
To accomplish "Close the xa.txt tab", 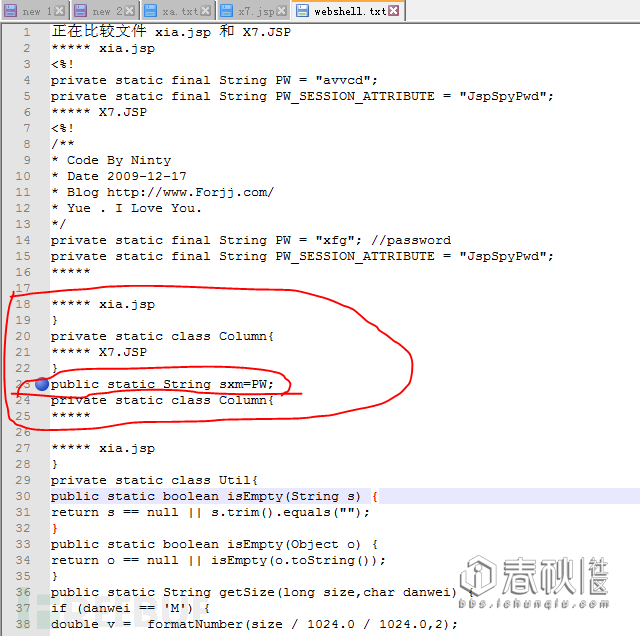I will click(x=206, y=11).
